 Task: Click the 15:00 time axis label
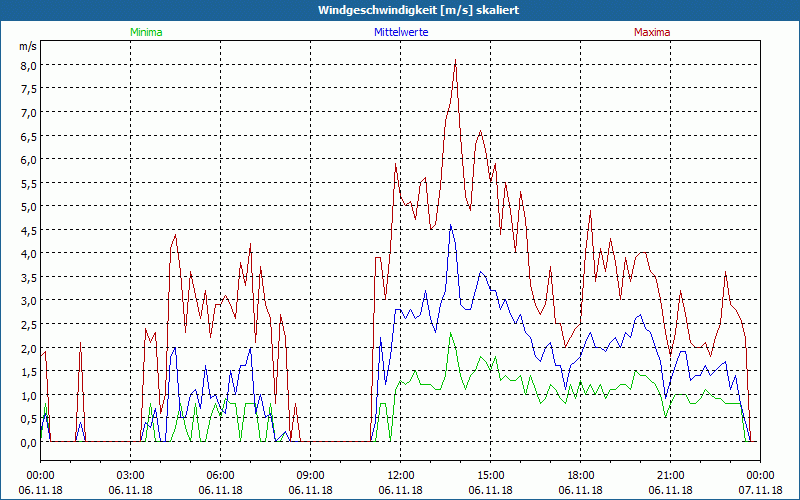pos(490,476)
